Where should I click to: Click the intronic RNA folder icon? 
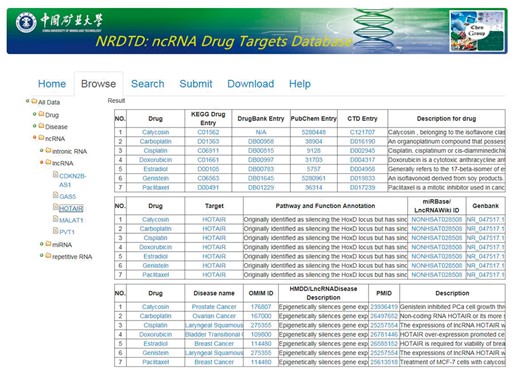48,150
